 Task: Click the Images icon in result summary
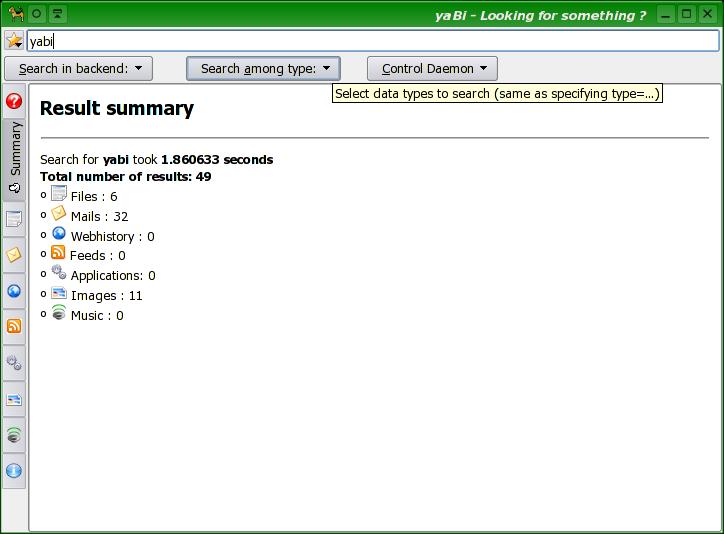click(x=59, y=293)
